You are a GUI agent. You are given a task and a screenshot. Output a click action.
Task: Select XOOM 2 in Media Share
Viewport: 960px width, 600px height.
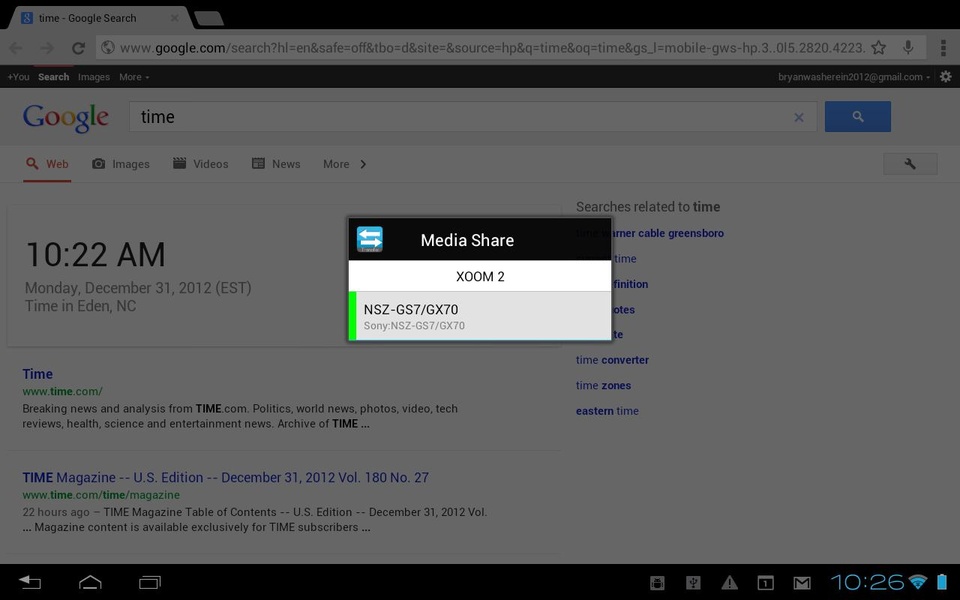480,276
